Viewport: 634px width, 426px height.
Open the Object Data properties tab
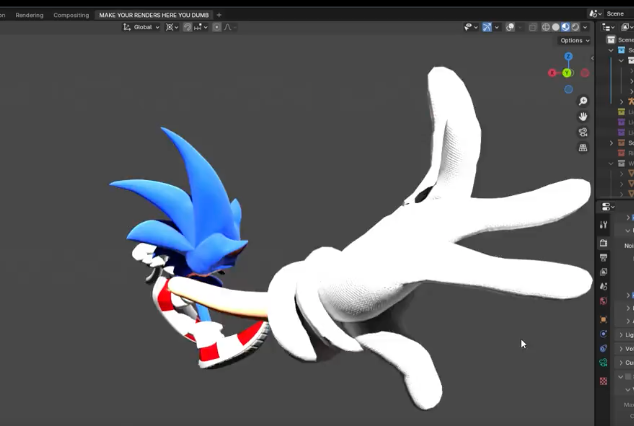tap(603, 363)
